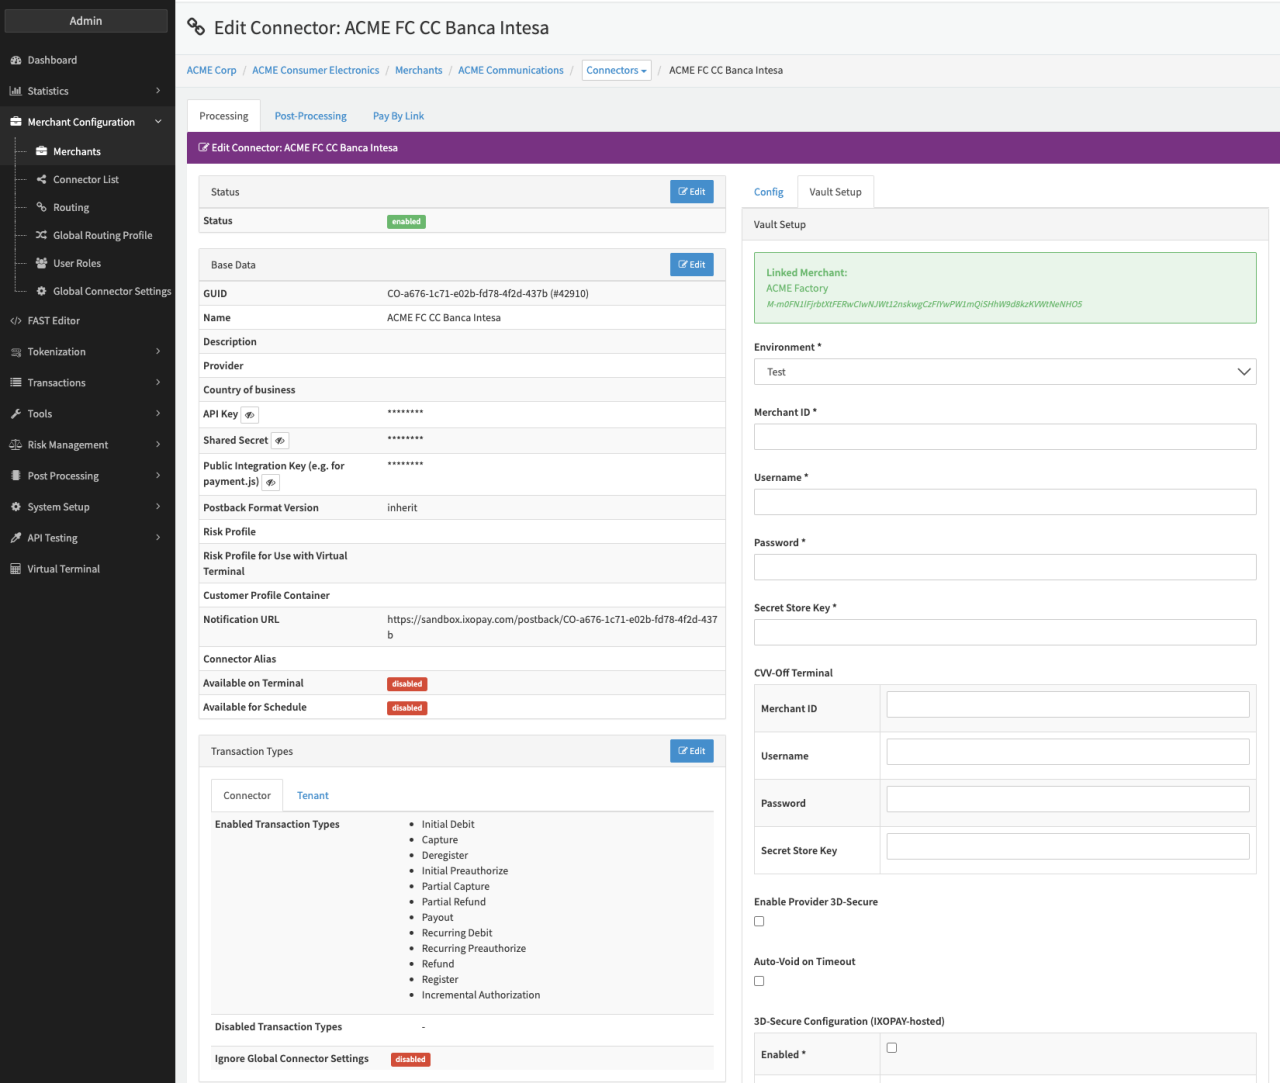Click the Virtual Terminal icon

(x=16, y=569)
